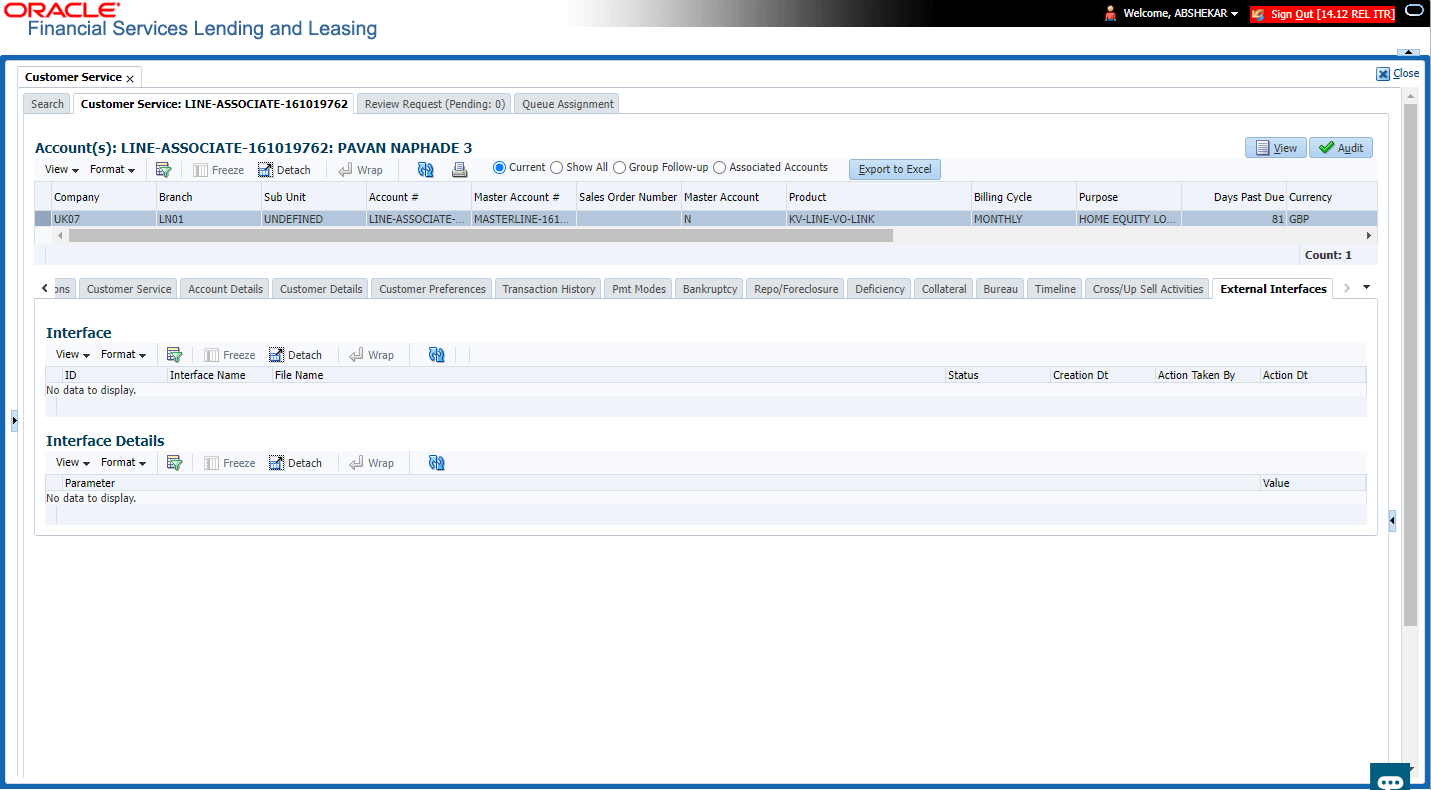Click Wrap in the Interface Details toolbar
The image size is (1431, 790).
[371, 463]
